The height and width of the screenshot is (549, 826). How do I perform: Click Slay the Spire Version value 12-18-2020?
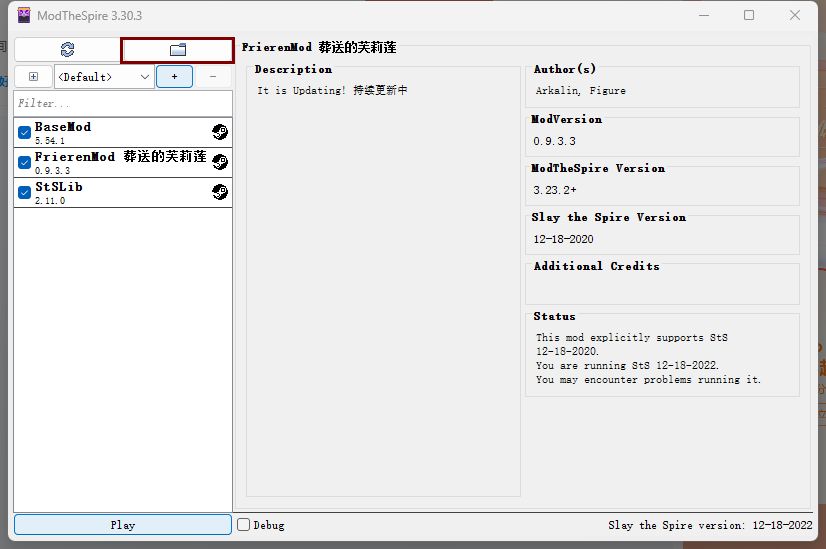pyautogui.click(x=563, y=239)
